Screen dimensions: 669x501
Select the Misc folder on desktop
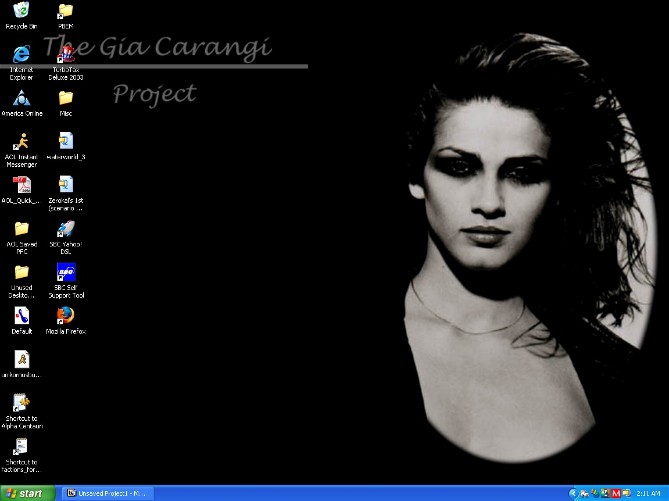pyautogui.click(x=66, y=98)
